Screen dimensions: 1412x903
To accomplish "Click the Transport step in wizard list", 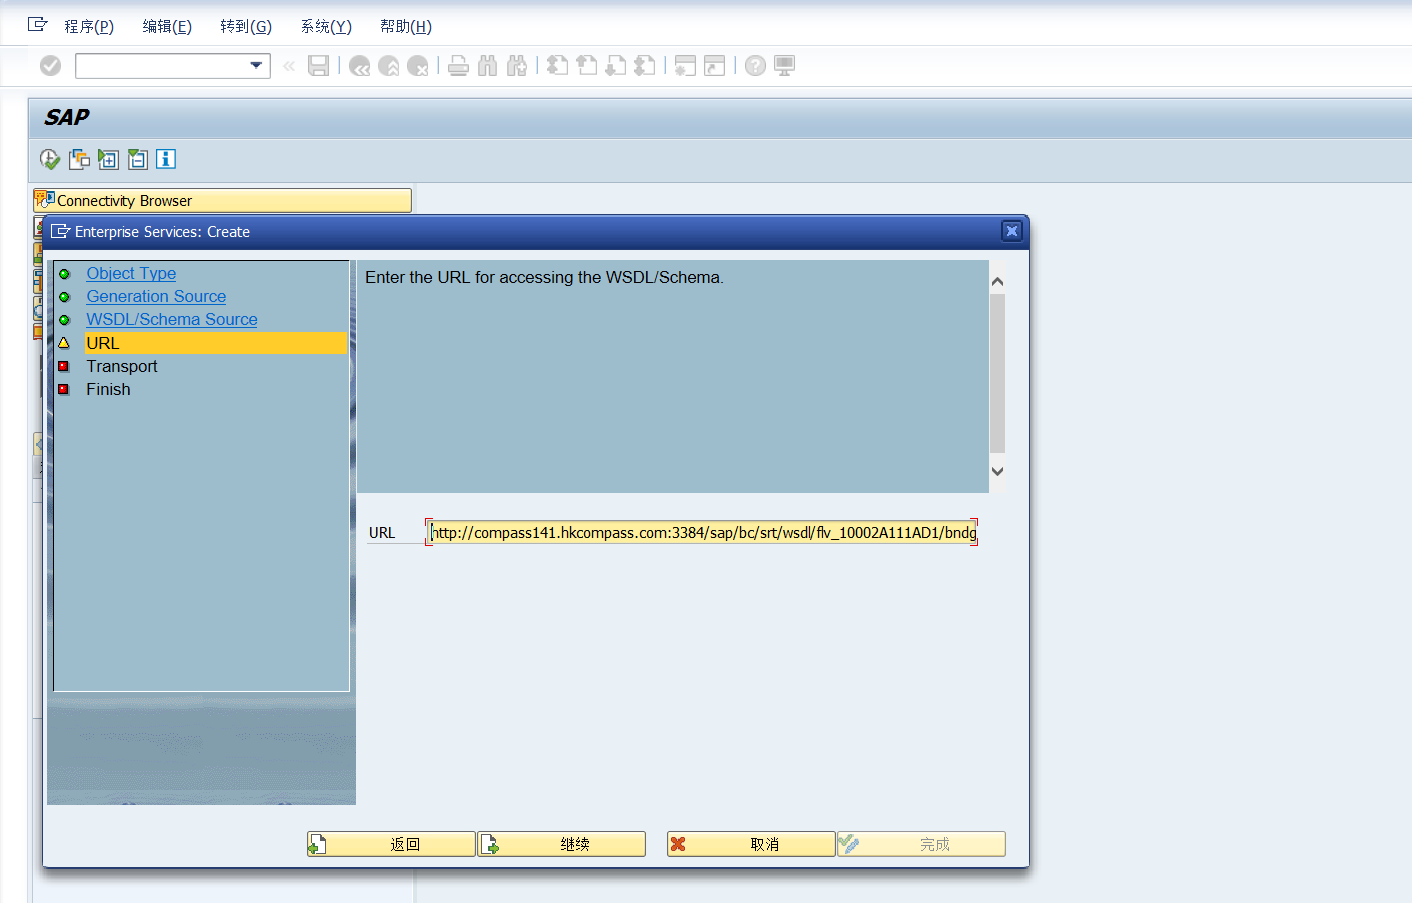I will pyautogui.click(x=122, y=366).
